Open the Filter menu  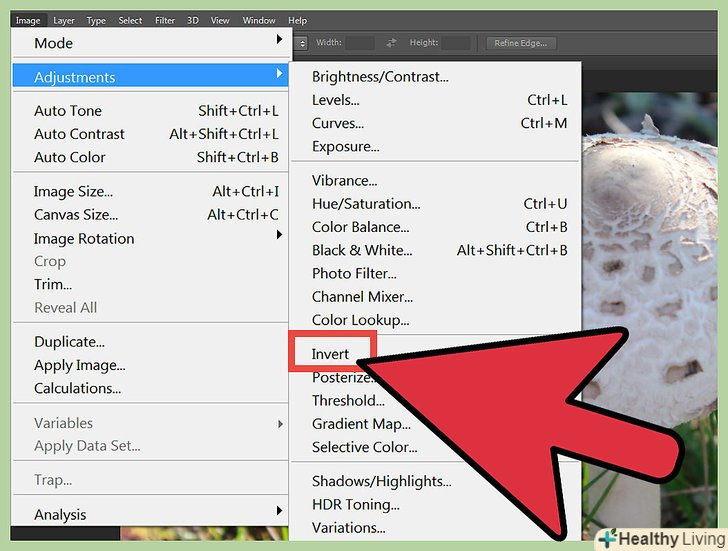165,20
